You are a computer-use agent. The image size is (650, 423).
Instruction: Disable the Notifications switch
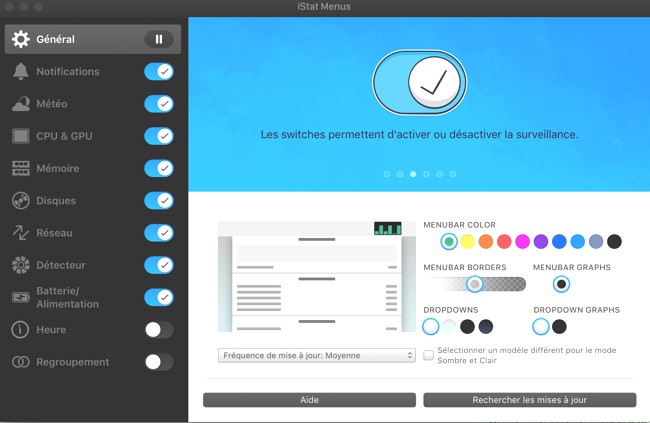click(x=158, y=72)
